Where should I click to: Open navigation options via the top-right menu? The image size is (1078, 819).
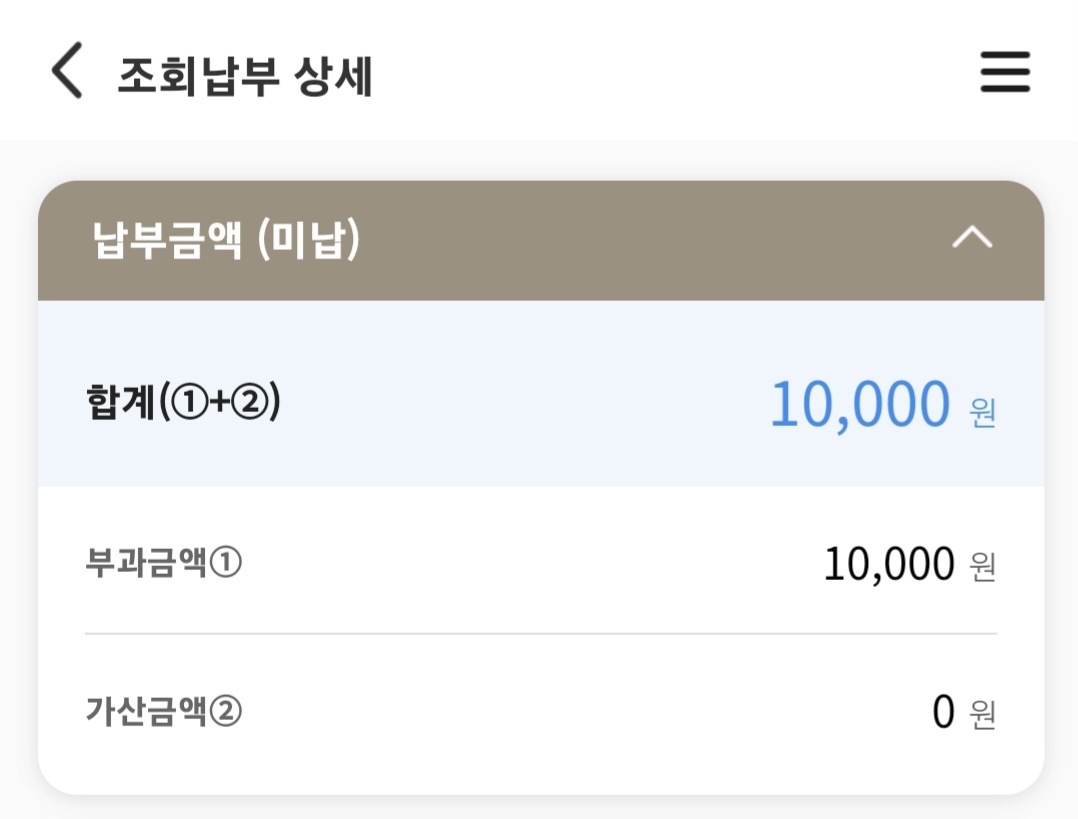1005,72
